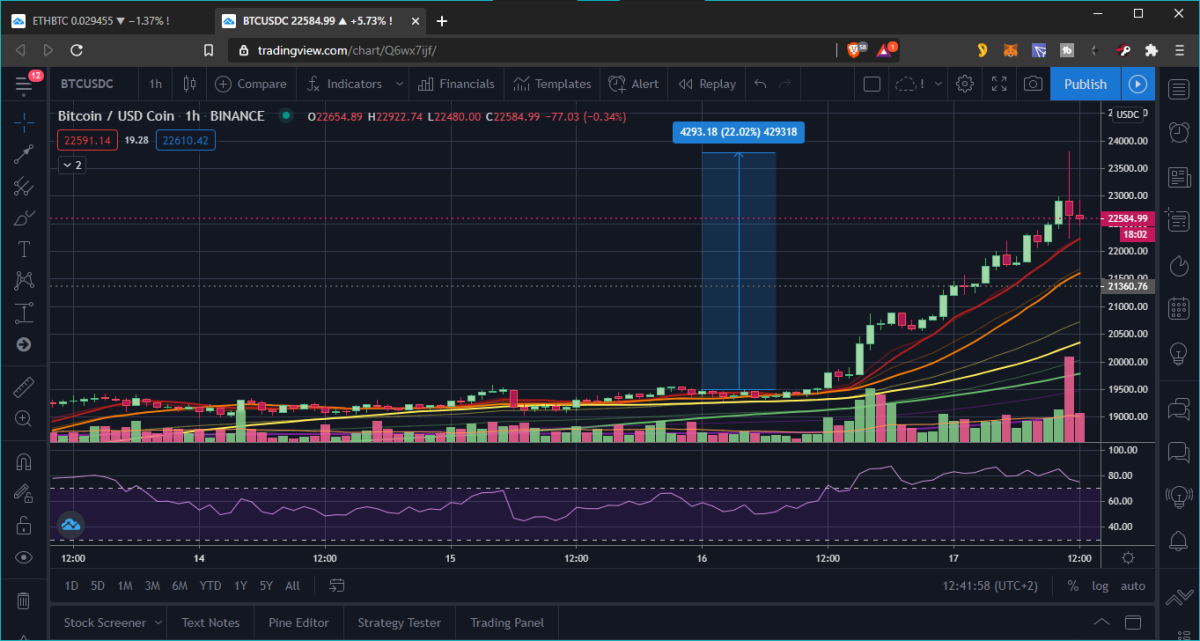Activate the zoom in tool
Screen dimensions: 1200x641
24,418
